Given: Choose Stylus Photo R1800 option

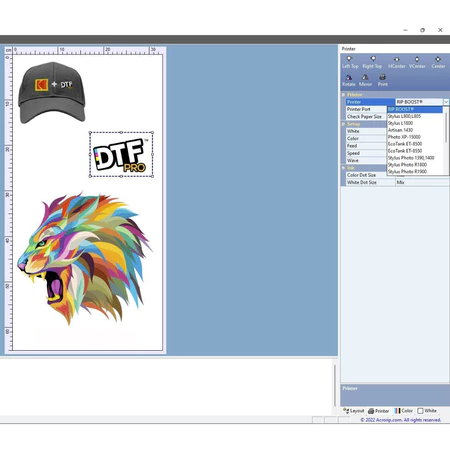Looking at the screenshot, I should [415, 165].
